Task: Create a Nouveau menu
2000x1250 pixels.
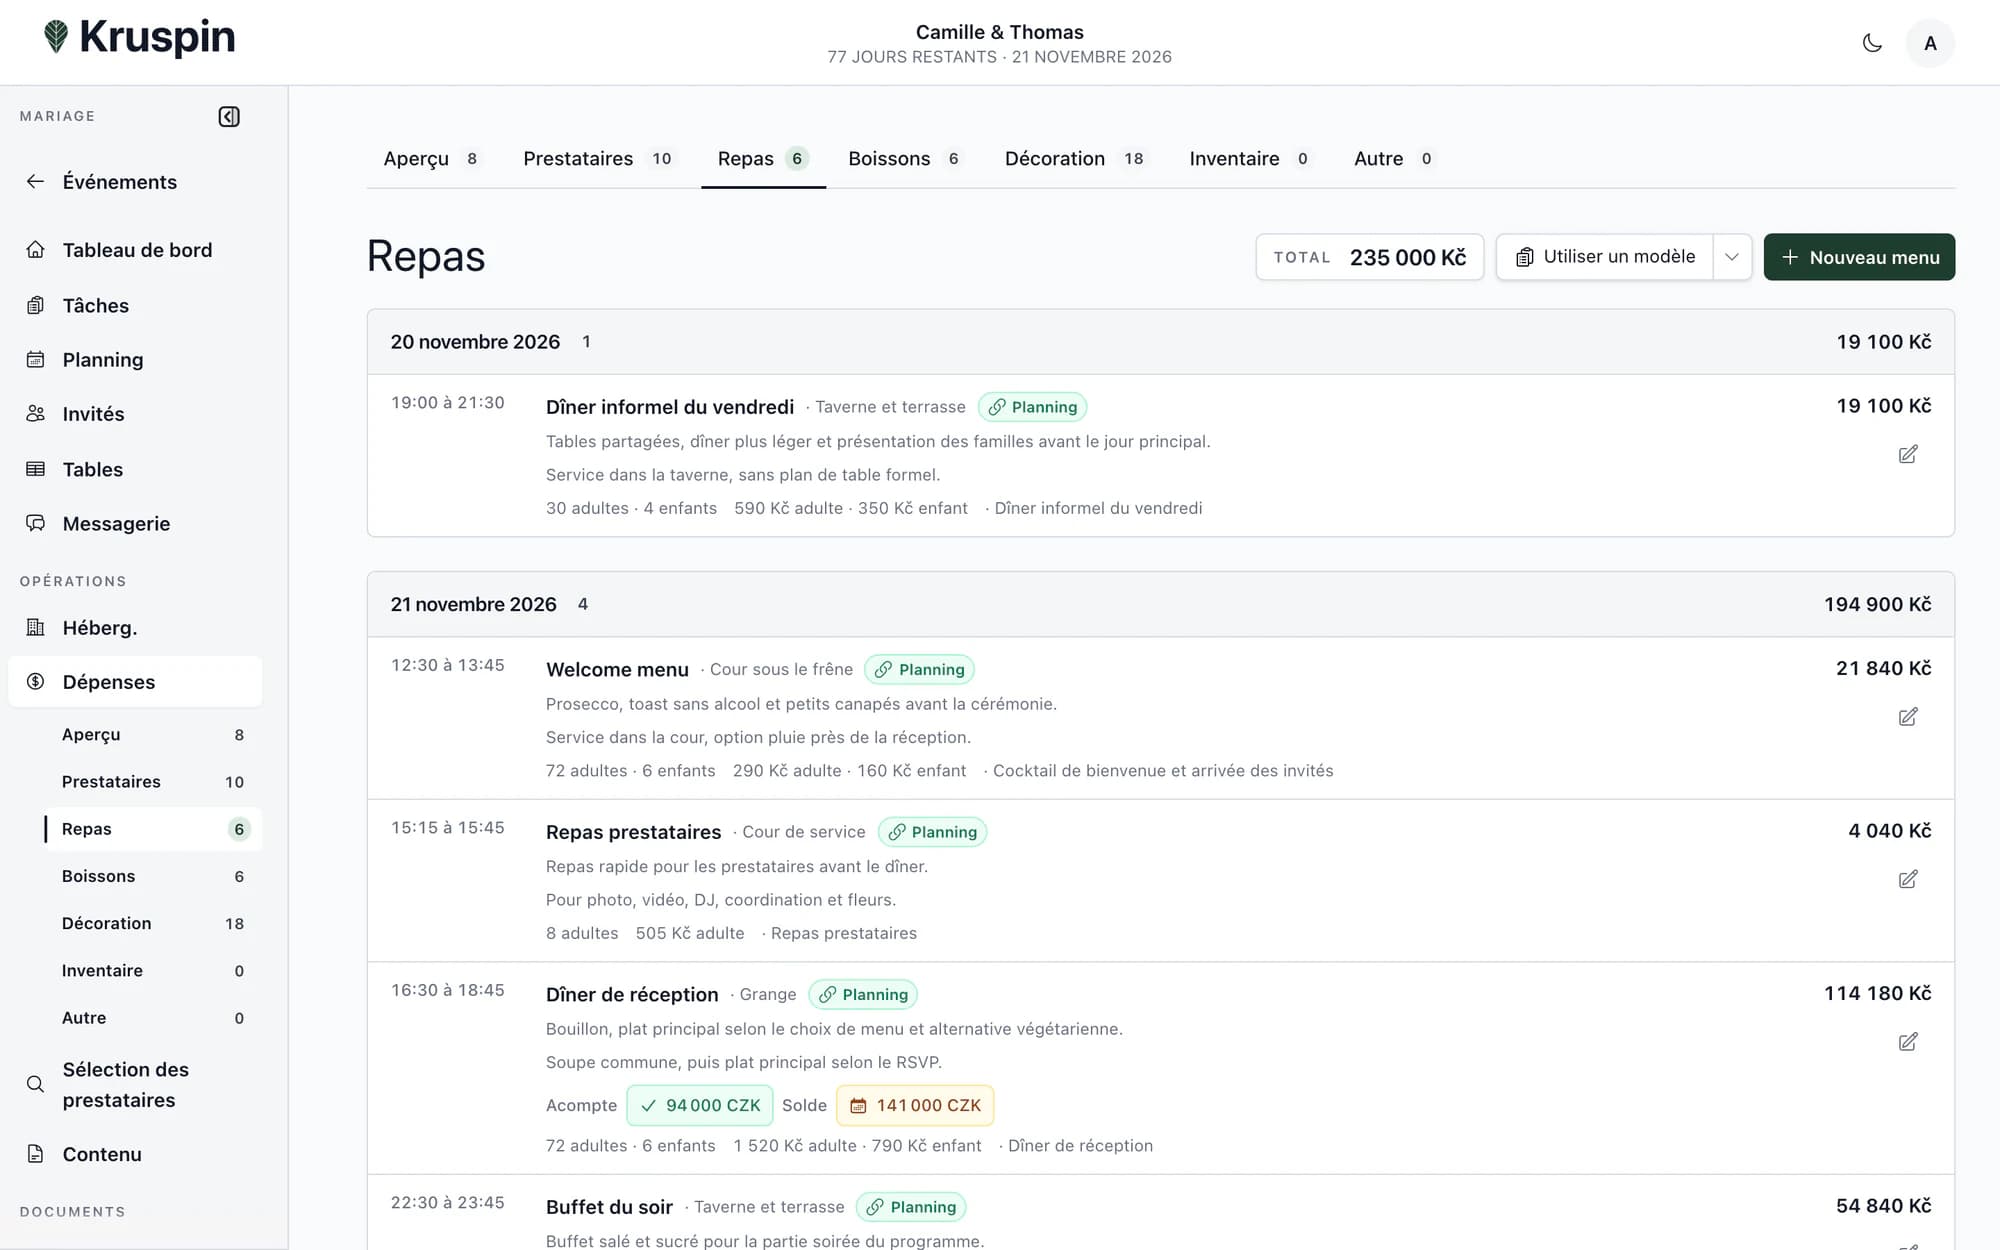Action: pyautogui.click(x=1859, y=257)
